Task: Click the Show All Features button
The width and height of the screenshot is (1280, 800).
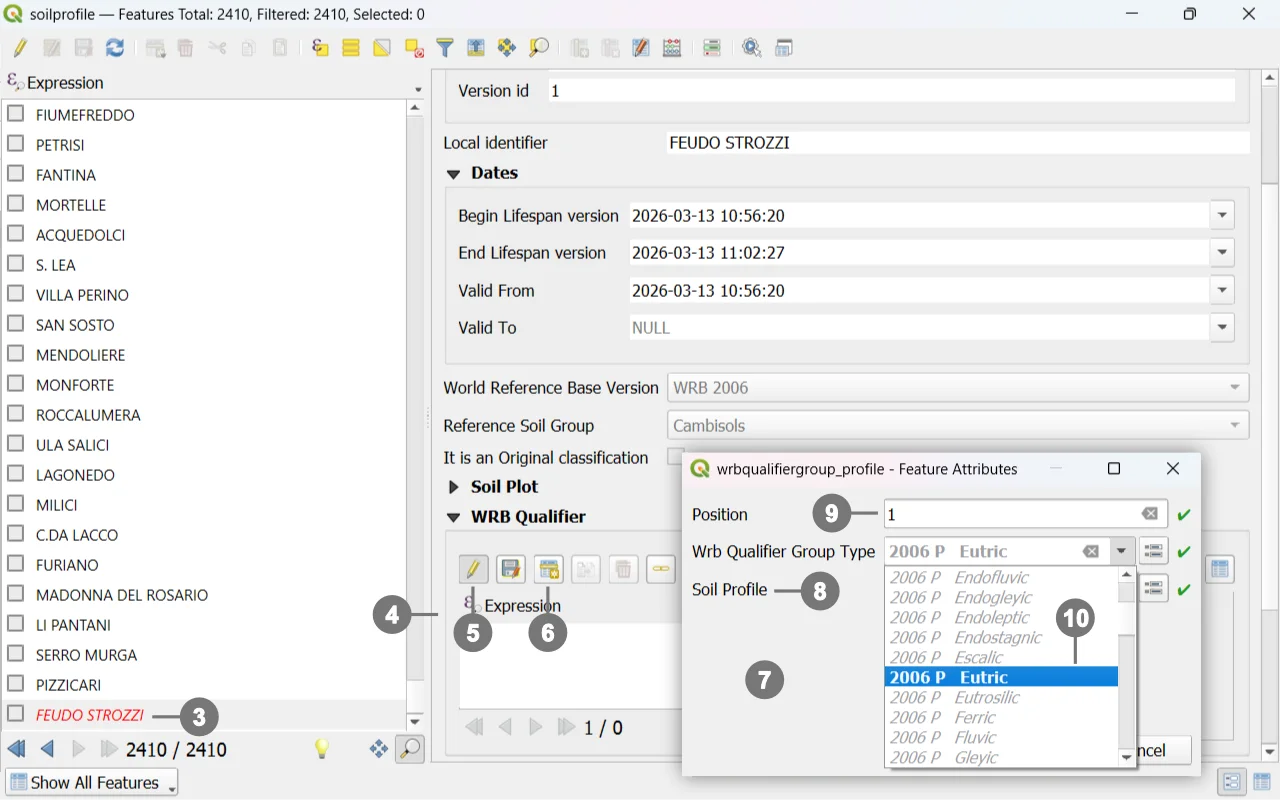Action: point(92,782)
